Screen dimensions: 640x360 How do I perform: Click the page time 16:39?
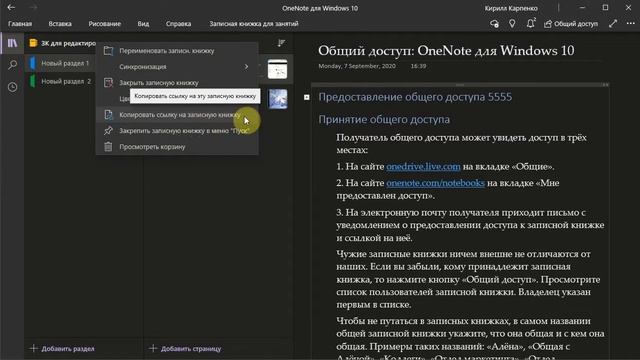point(418,66)
